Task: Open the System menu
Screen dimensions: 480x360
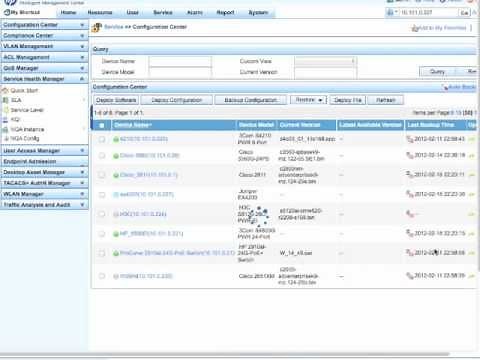Action: [x=258, y=13]
